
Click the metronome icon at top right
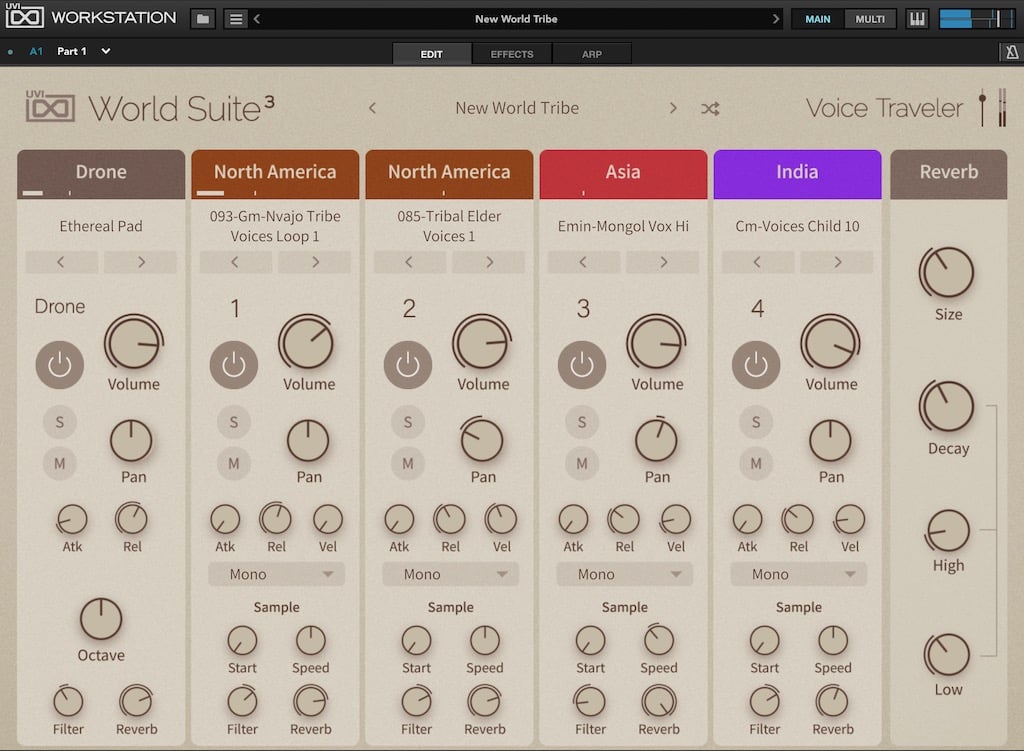point(1012,52)
